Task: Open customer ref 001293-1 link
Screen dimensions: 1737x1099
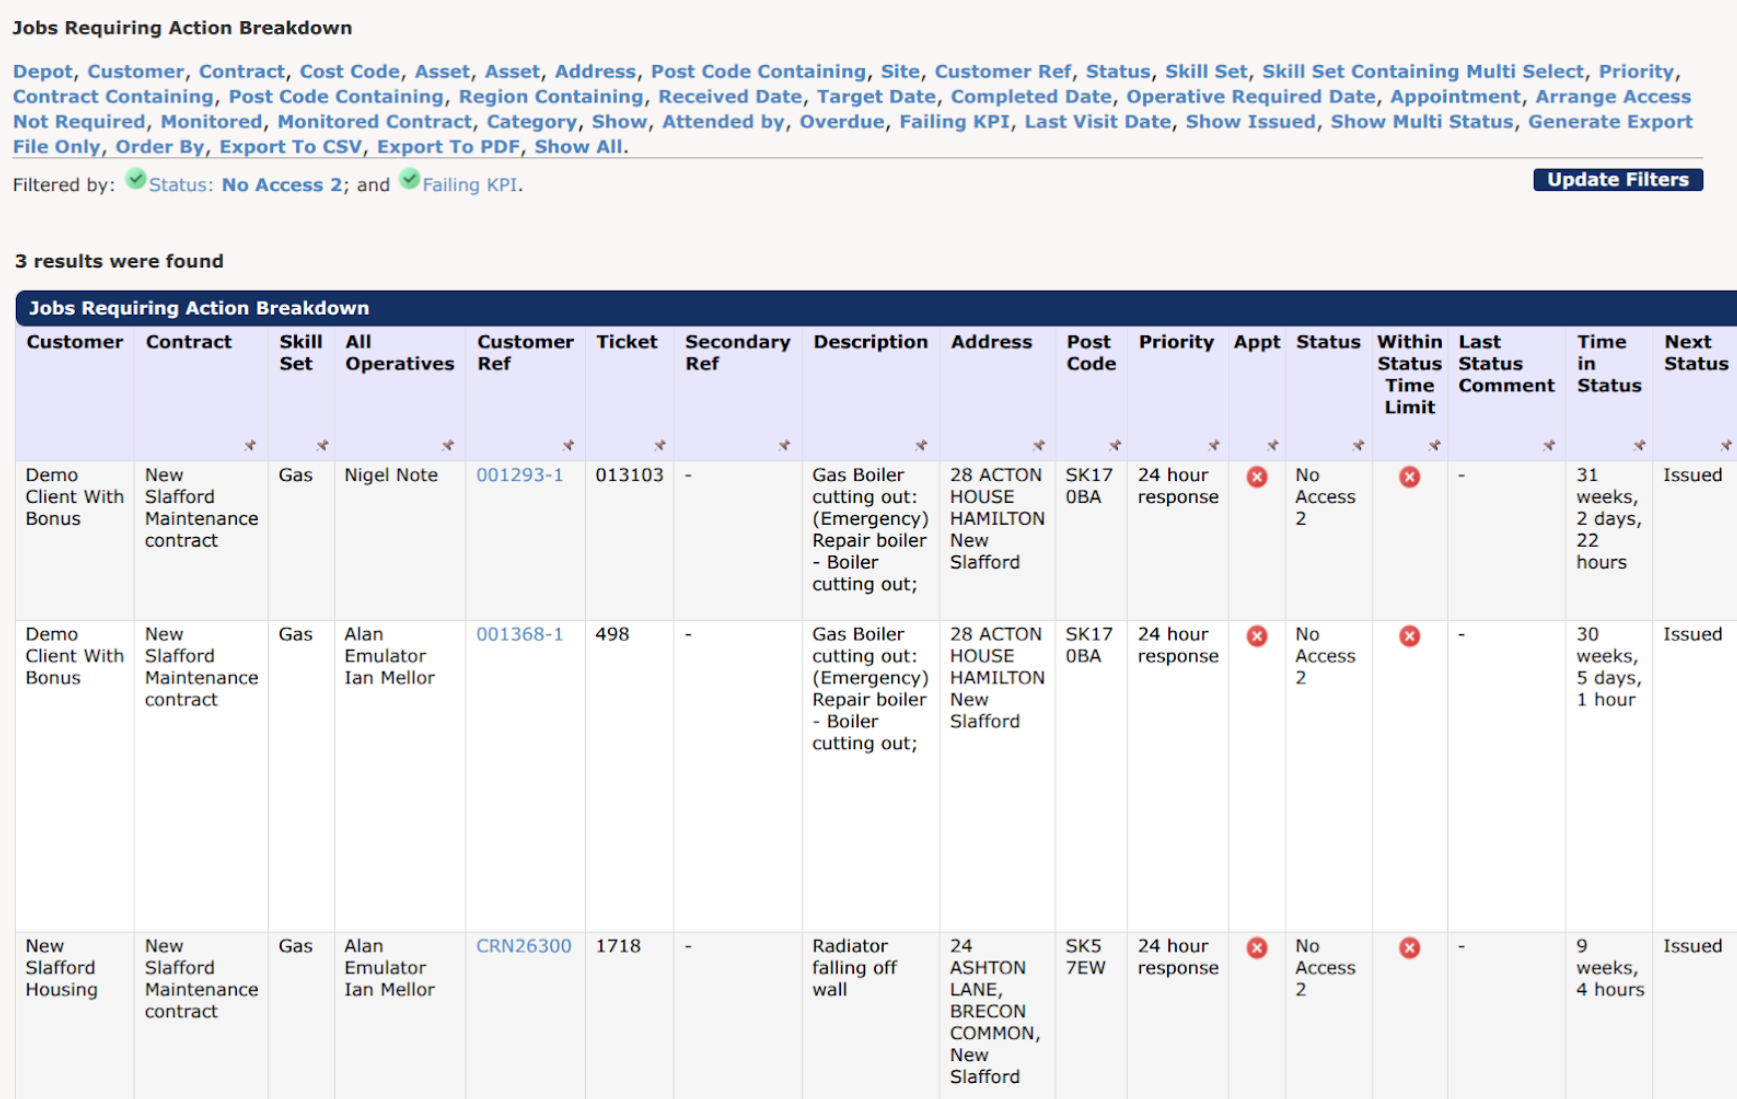Action: tap(519, 475)
